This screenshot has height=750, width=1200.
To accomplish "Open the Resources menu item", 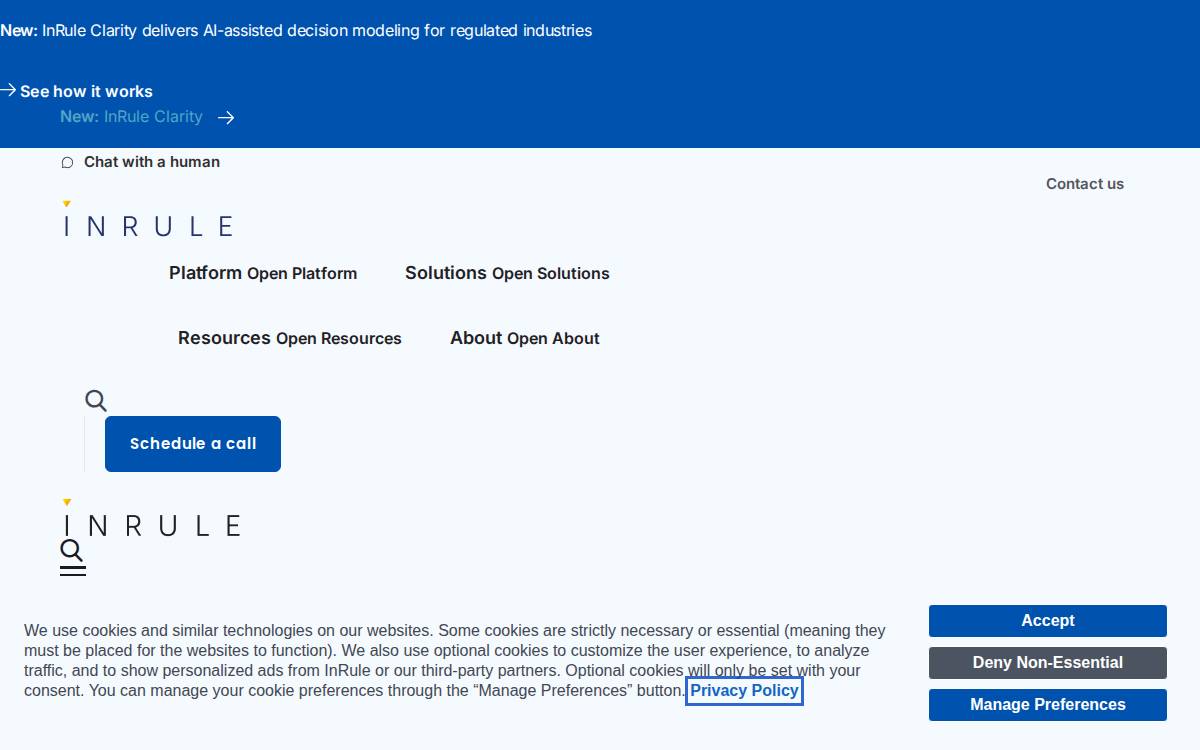I will pyautogui.click(x=224, y=338).
